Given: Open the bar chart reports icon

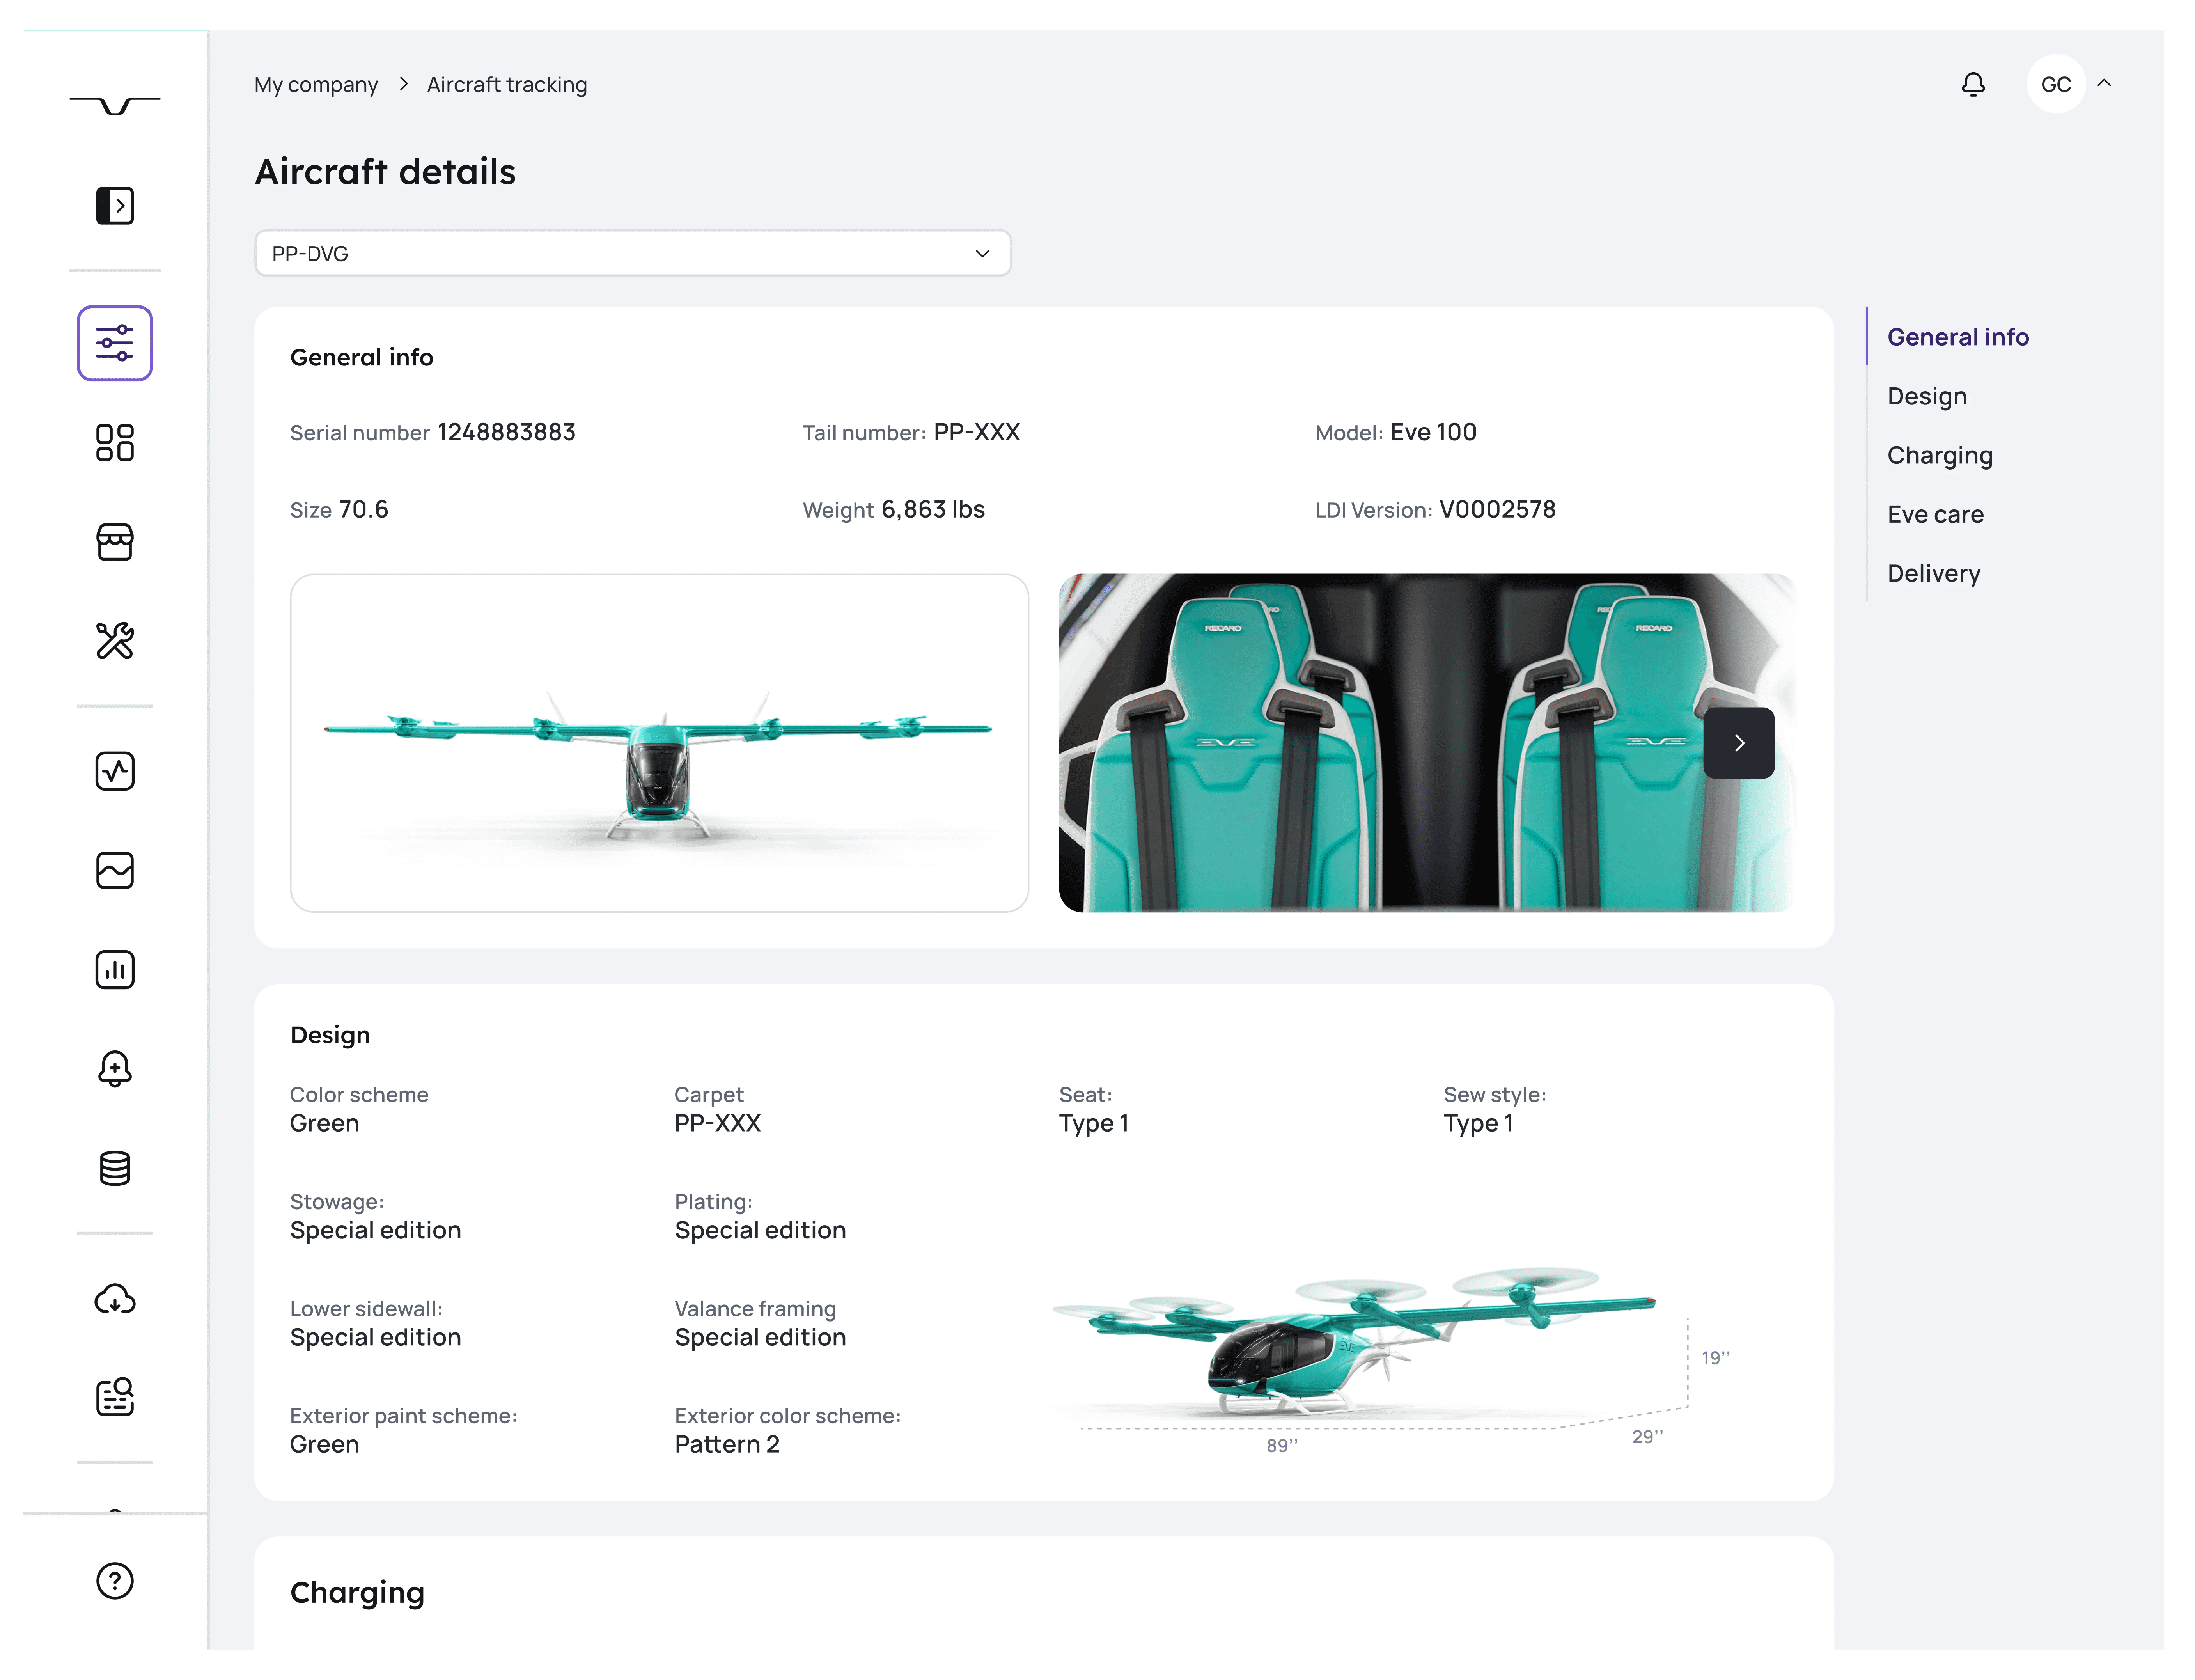Looking at the screenshot, I should 115,969.
